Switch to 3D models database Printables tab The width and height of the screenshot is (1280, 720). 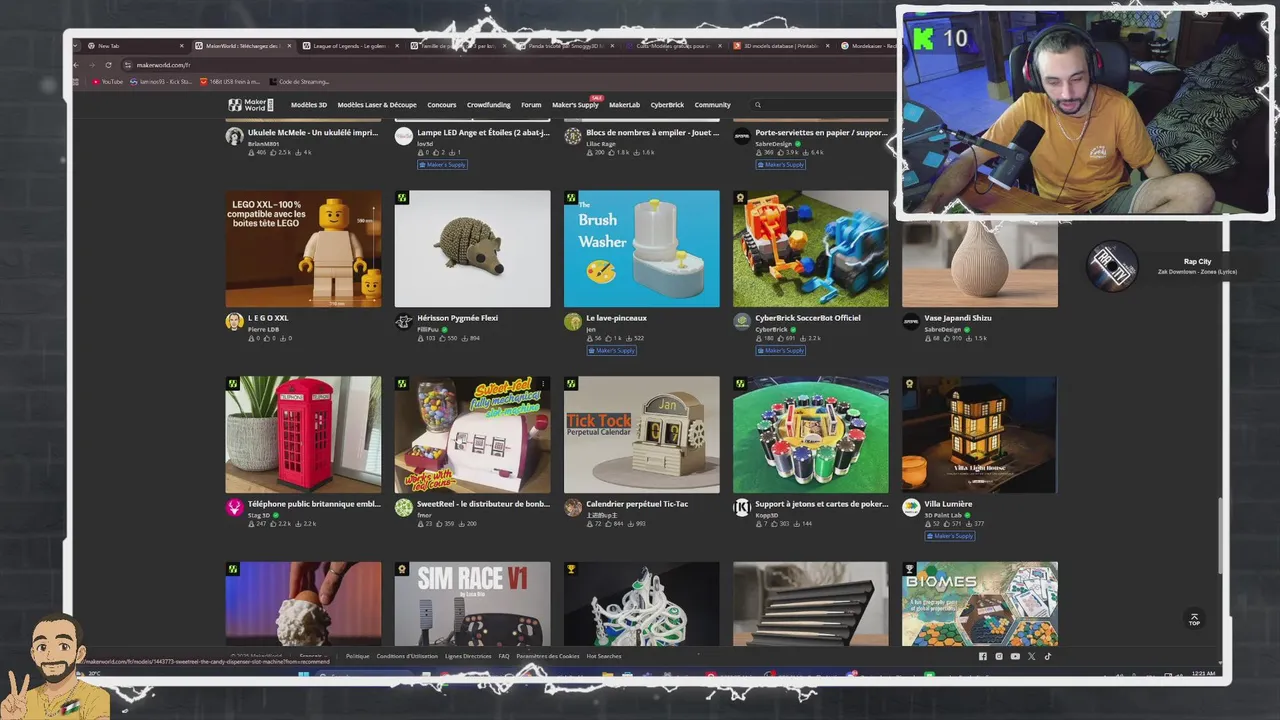pos(781,46)
